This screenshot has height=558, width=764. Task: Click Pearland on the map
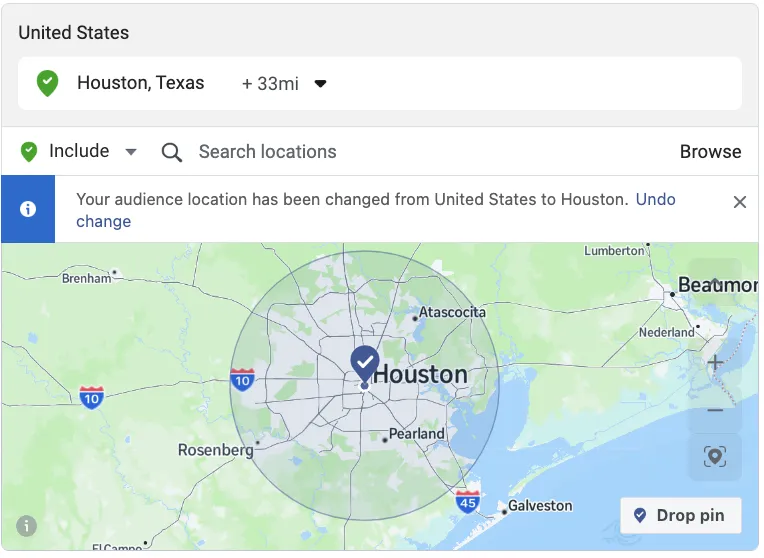pyautogui.click(x=417, y=434)
